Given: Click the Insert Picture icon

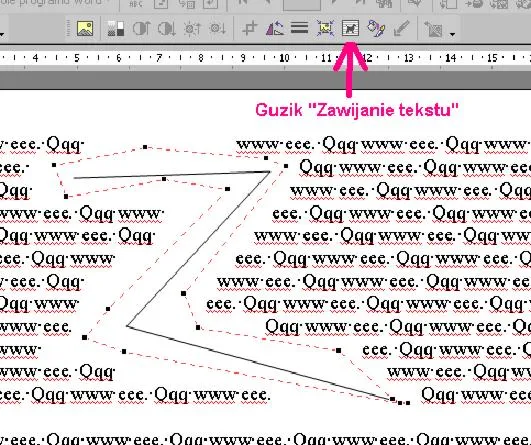Looking at the screenshot, I should coord(85,28).
